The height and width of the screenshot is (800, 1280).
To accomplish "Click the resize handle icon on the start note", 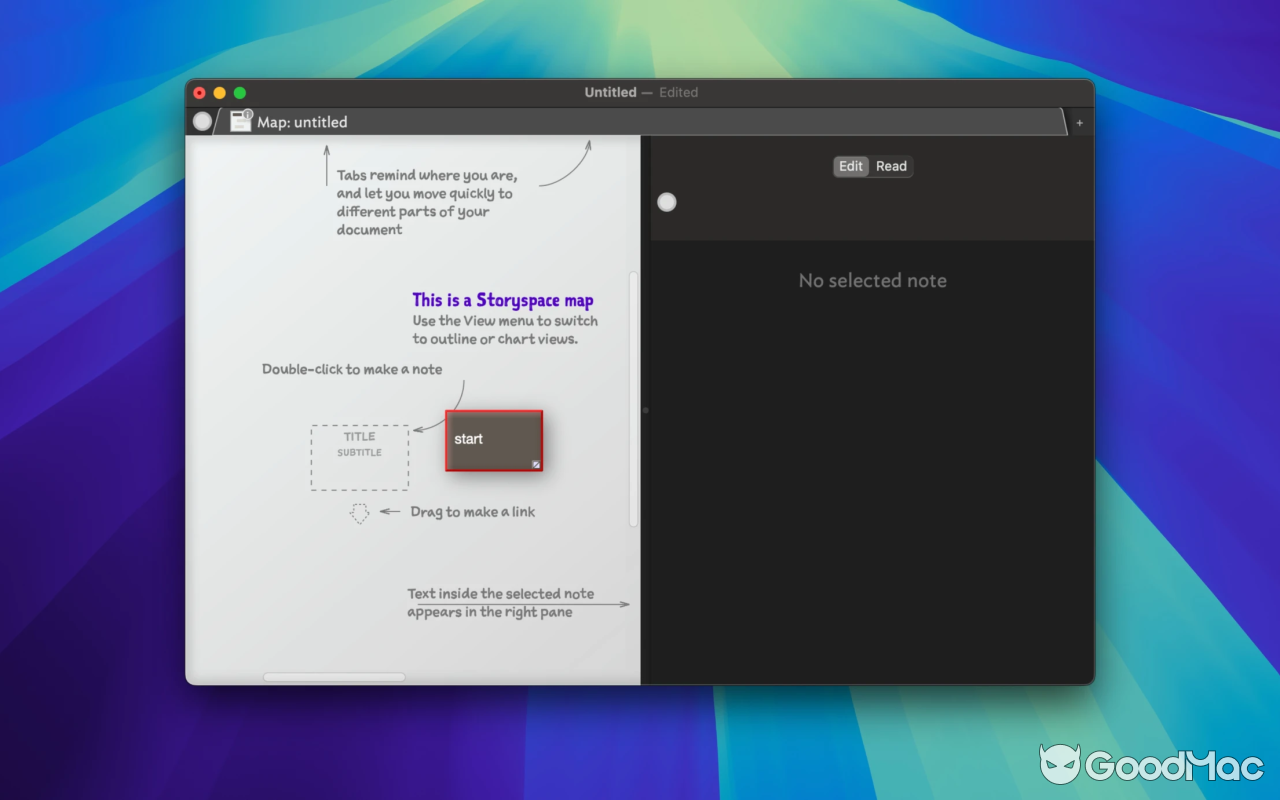I will point(536,465).
